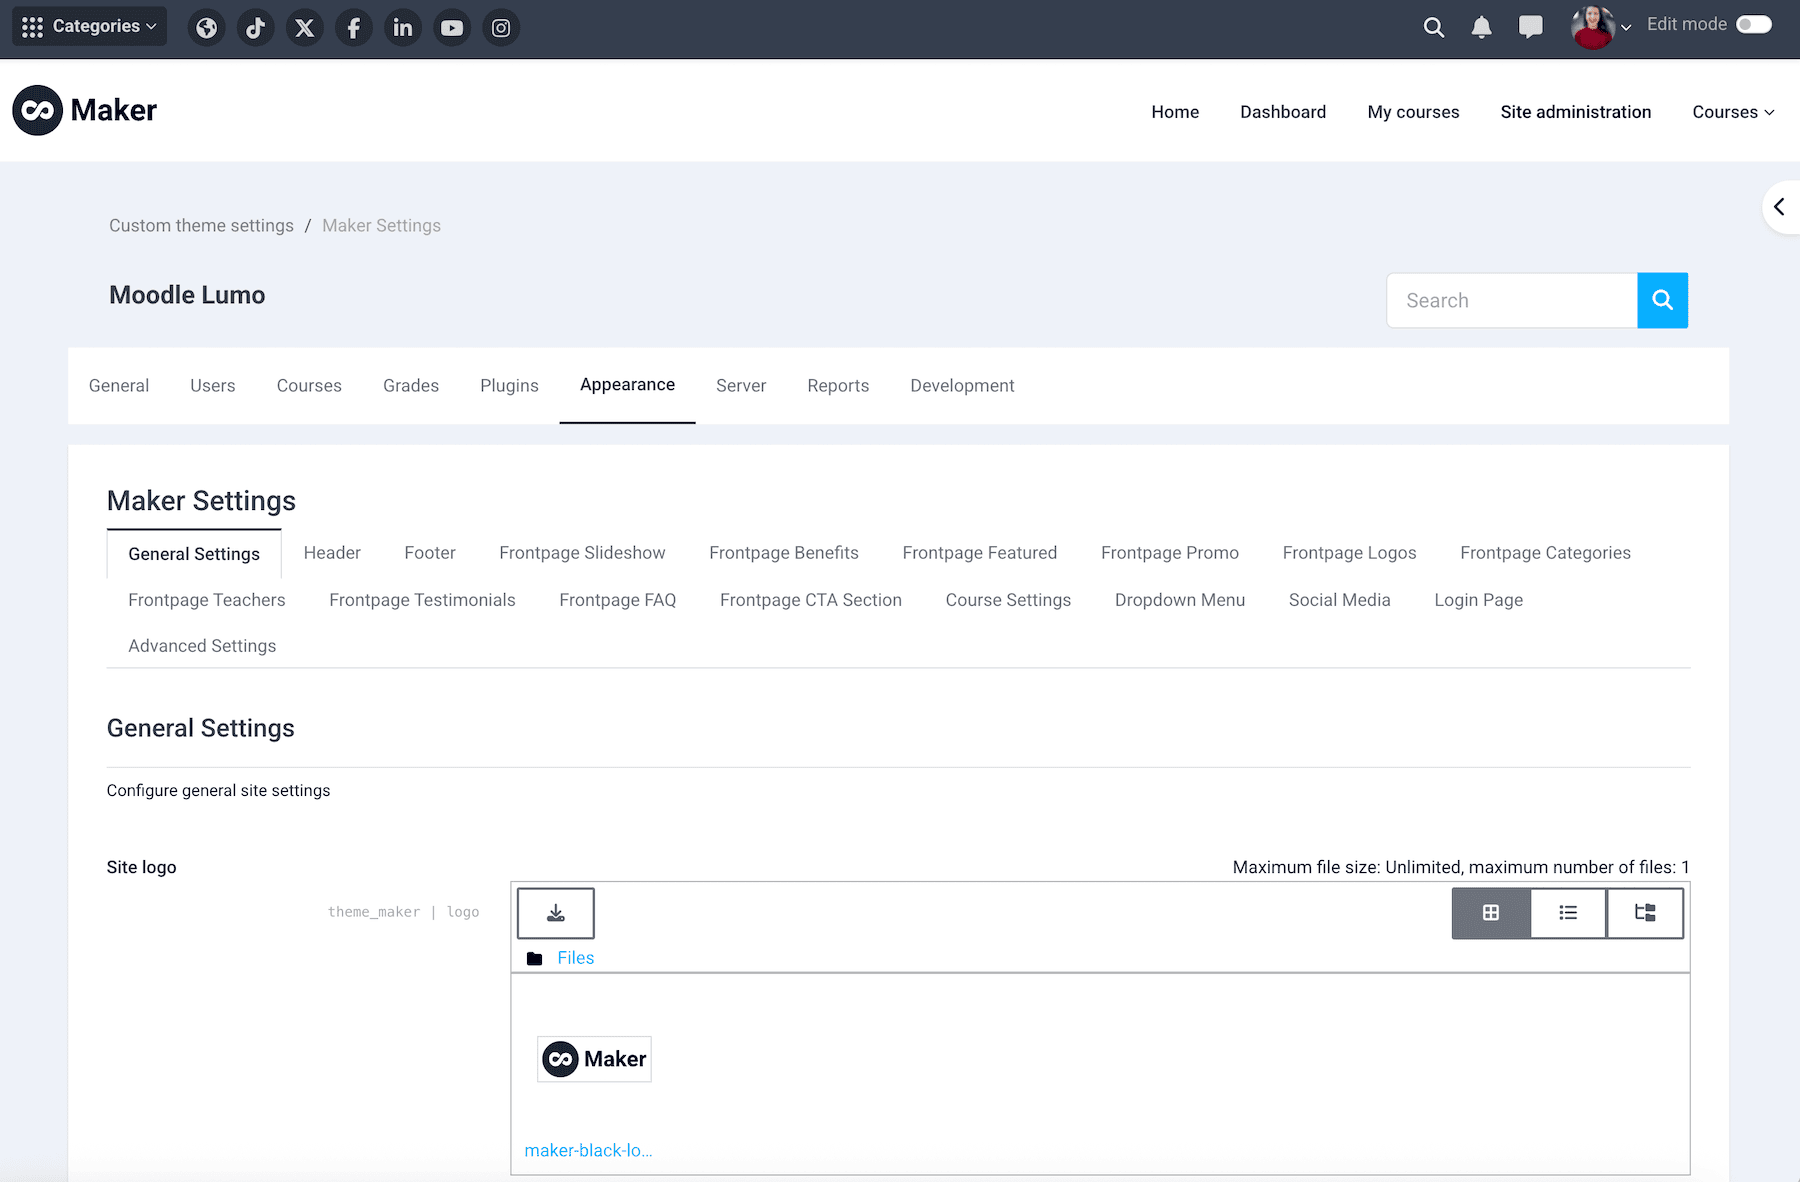Image resolution: width=1800 pixels, height=1182 pixels.
Task: Collapse the right drawer panel
Action: (1781, 207)
